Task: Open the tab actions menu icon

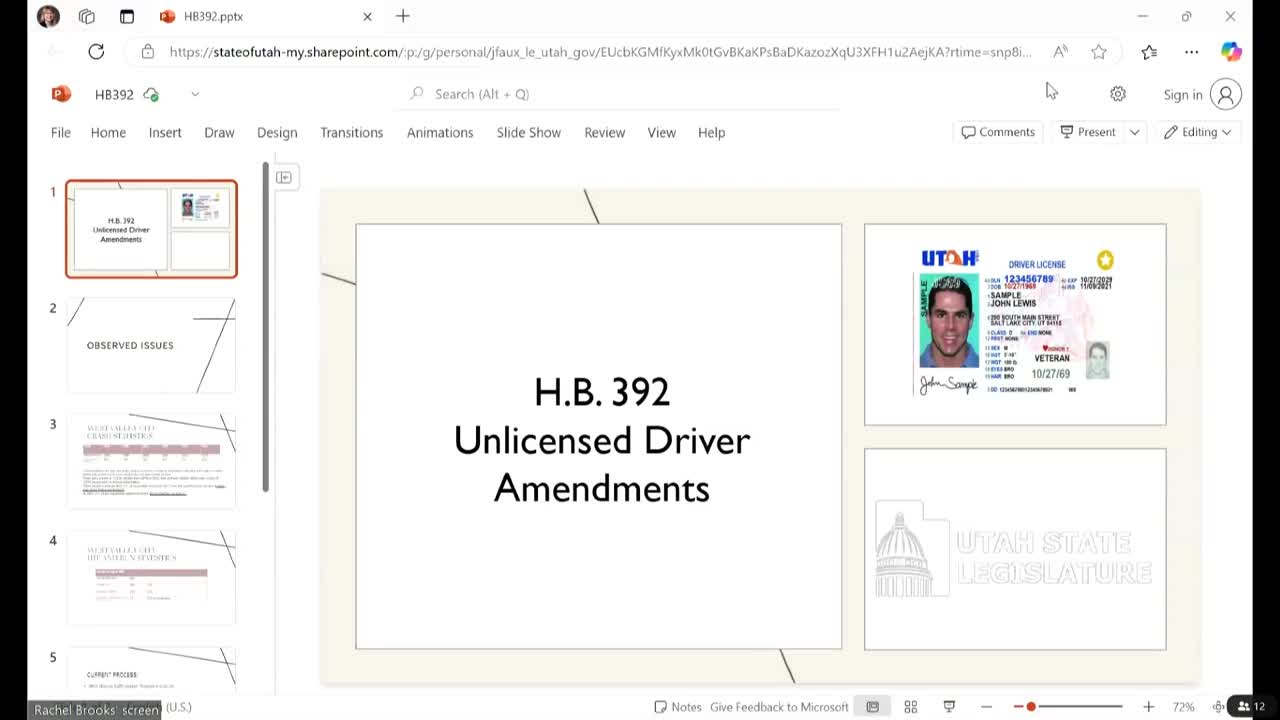Action: coord(127,16)
